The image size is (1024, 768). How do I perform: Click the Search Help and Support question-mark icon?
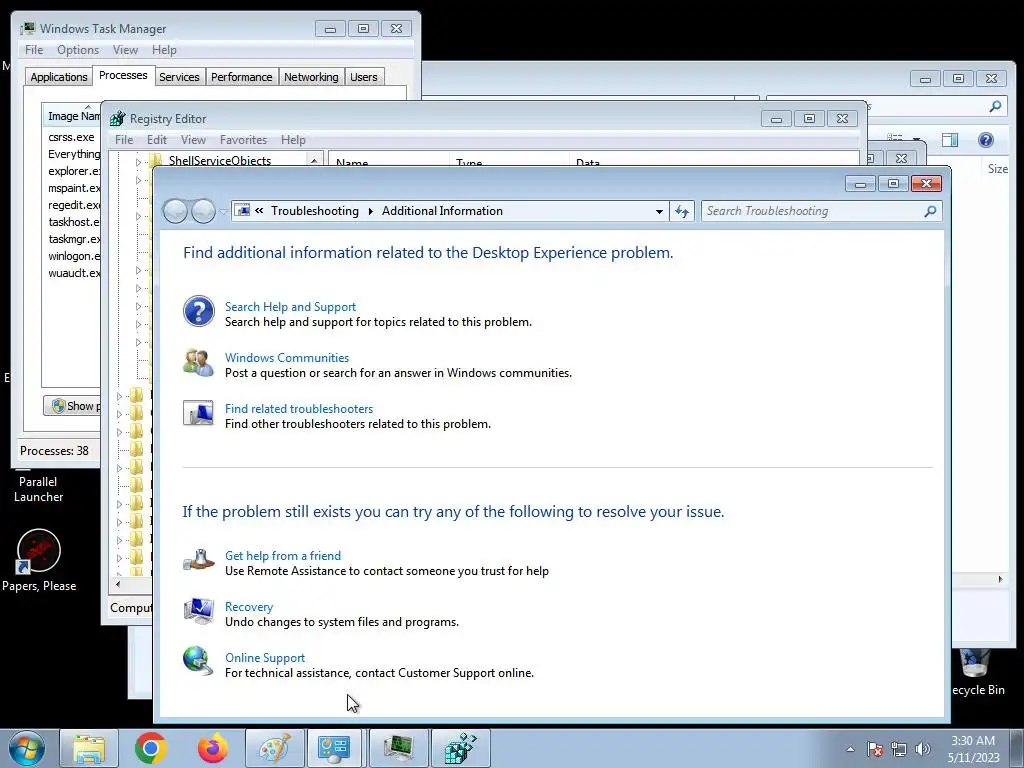pos(199,311)
